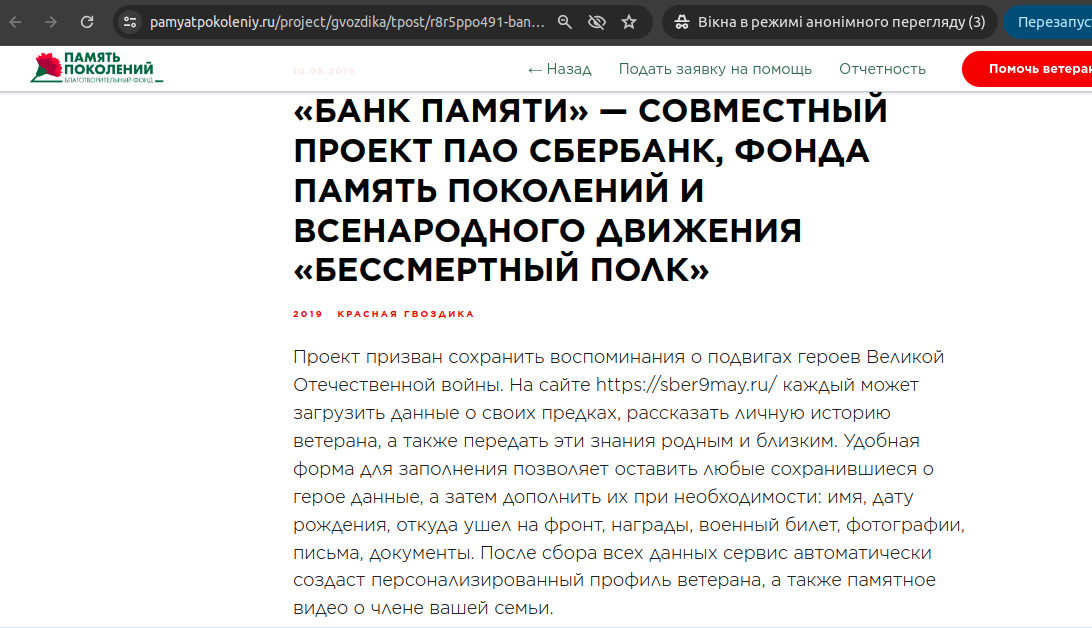Open the Красная гвоздика category tag
This screenshot has height=628, width=1092.
(405, 314)
